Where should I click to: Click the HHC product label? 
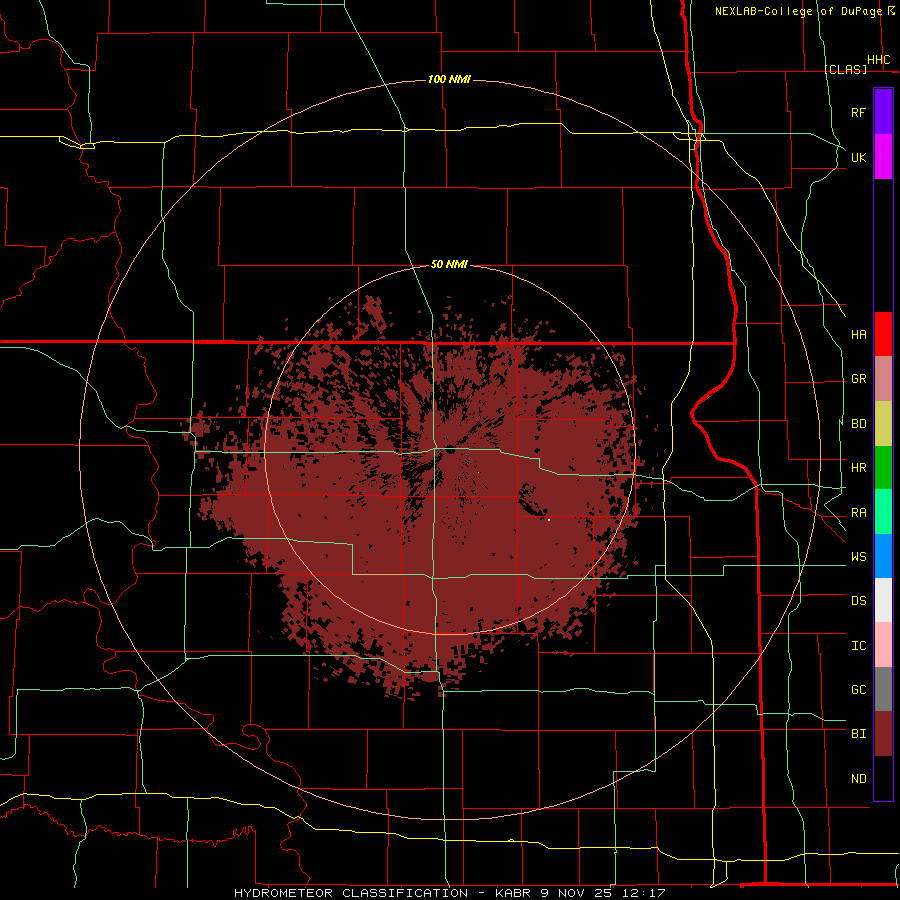pos(878,60)
